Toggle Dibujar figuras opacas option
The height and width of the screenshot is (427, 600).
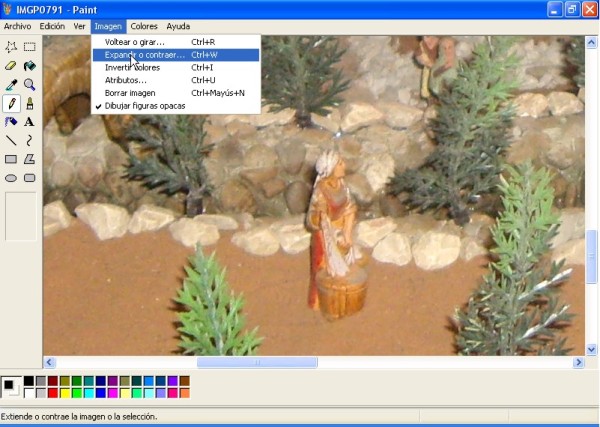coord(145,105)
